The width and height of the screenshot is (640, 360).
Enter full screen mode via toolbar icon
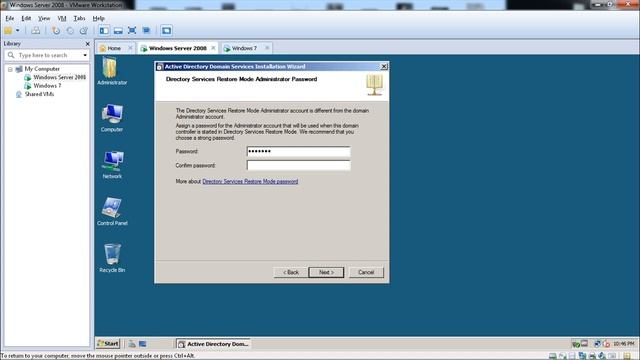pyautogui.click(x=132, y=31)
